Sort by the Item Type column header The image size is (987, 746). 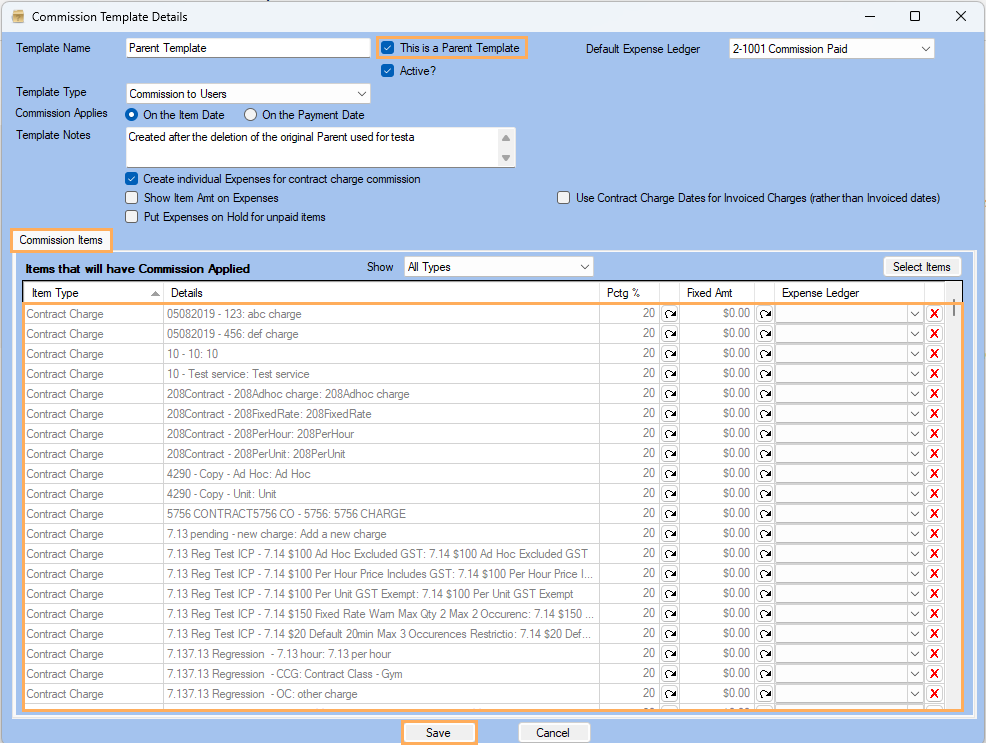(x=92, y=293)
